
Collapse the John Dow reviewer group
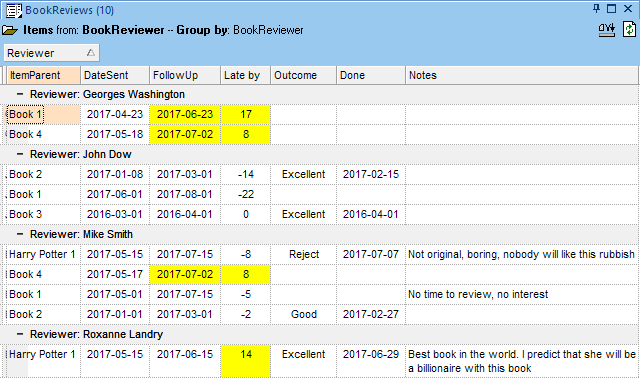[20, 154]
